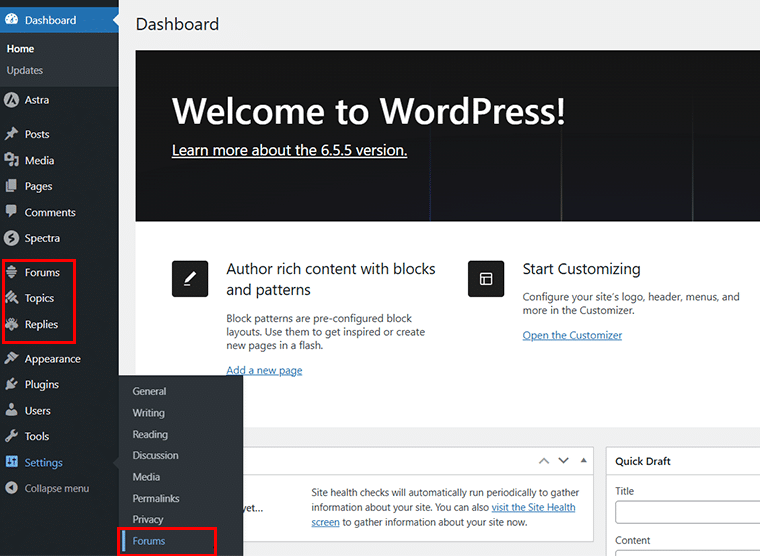Click the Spectra logo icon
760x556 pixels.
tap(12, 238)
